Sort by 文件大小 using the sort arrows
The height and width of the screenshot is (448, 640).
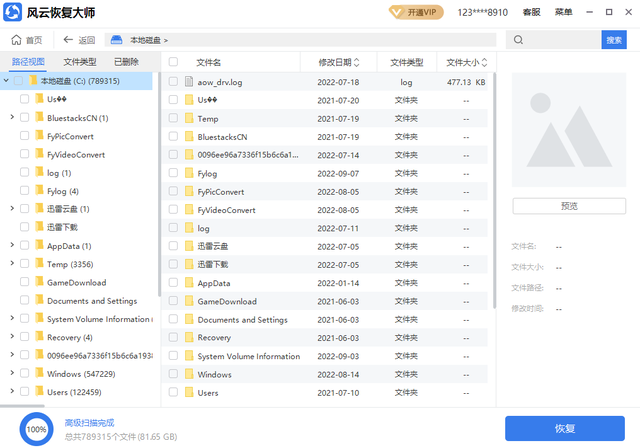pyautogui.click(x=484, y=62)
